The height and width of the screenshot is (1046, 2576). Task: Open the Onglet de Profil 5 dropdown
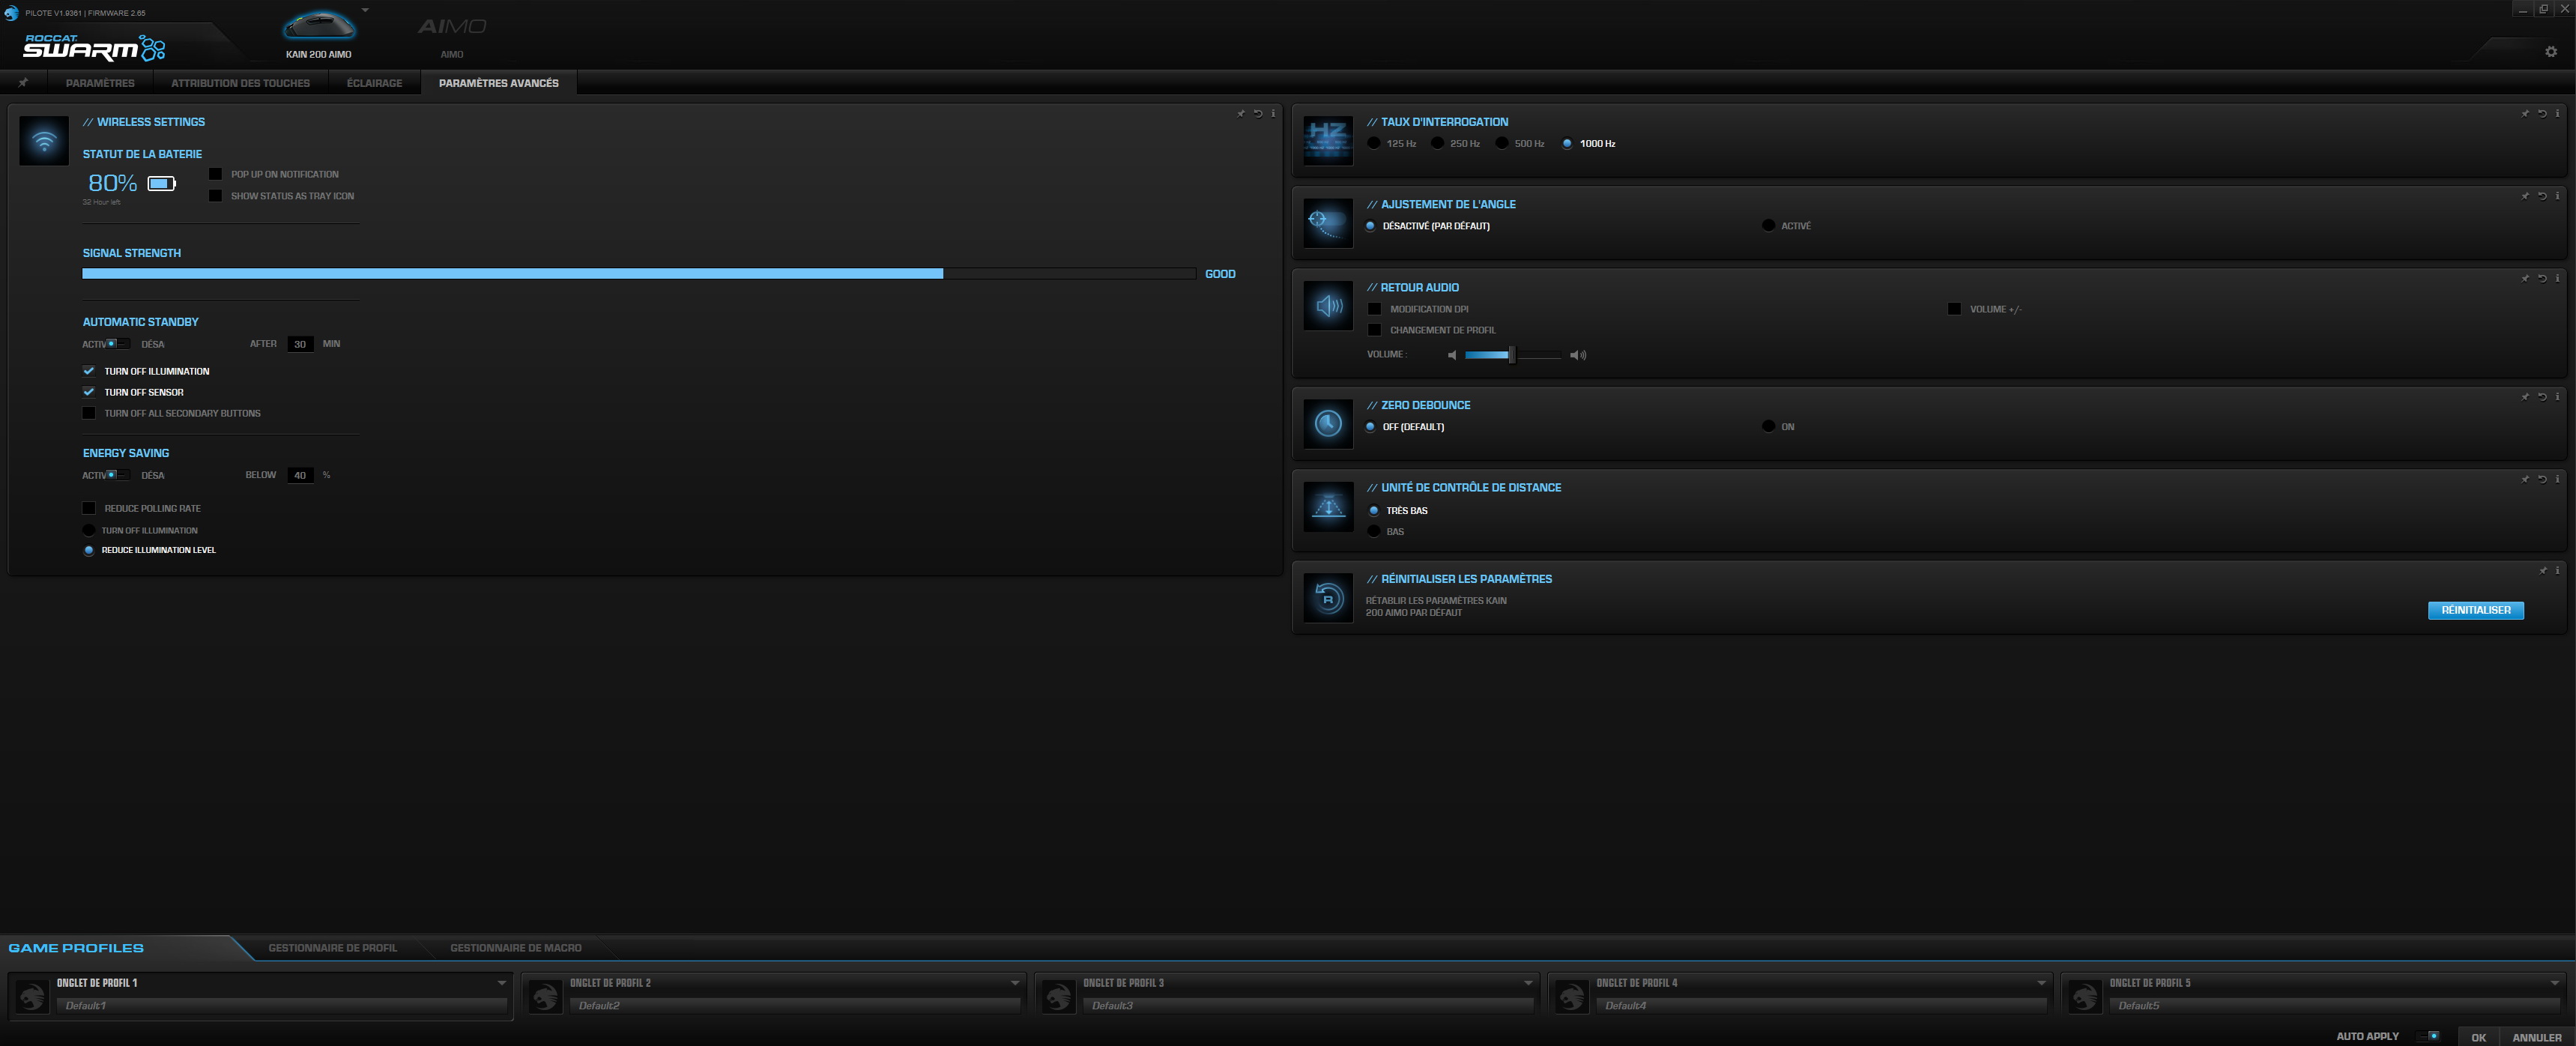(x=2555, y=982)
